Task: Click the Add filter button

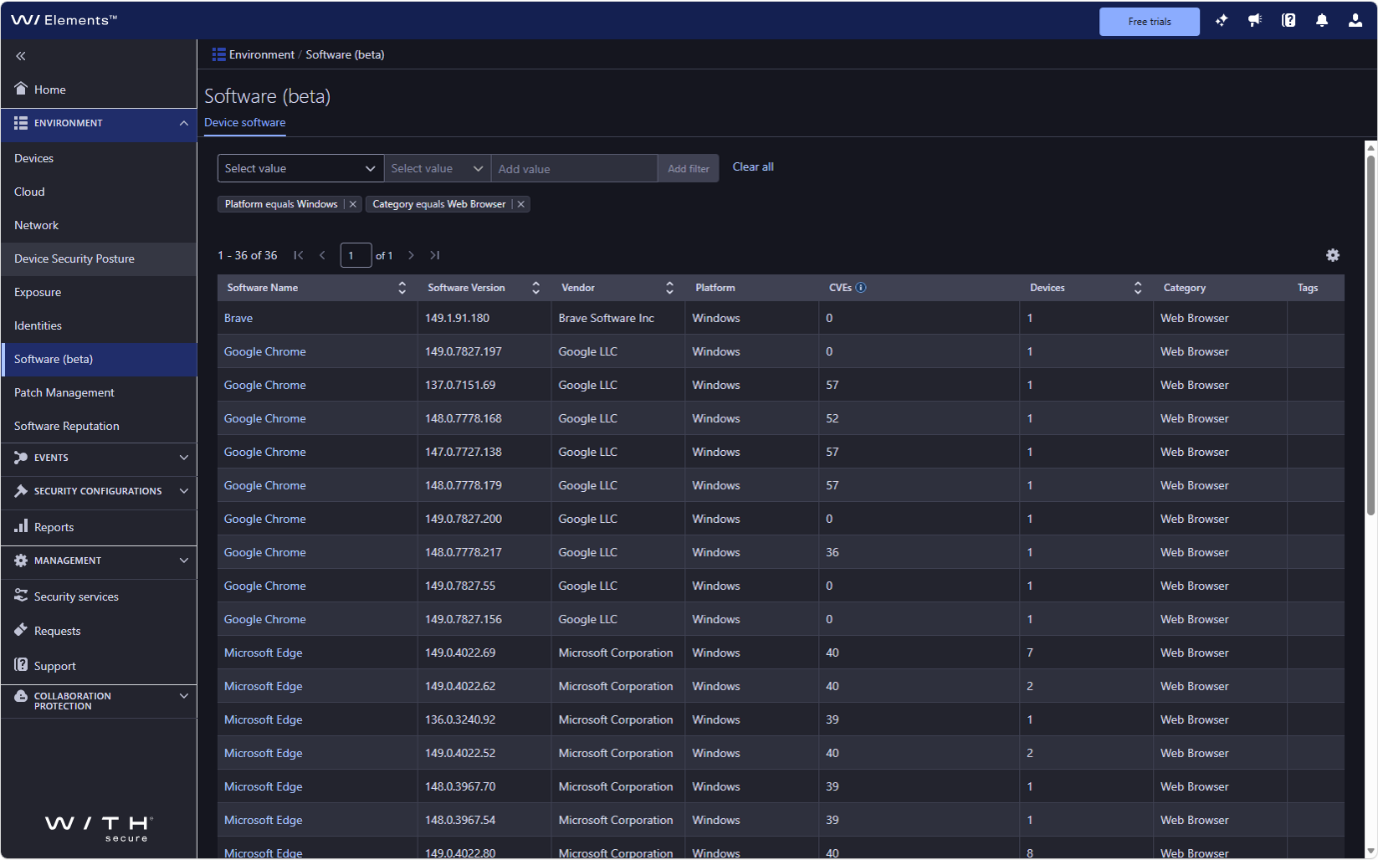Action: 688,168
